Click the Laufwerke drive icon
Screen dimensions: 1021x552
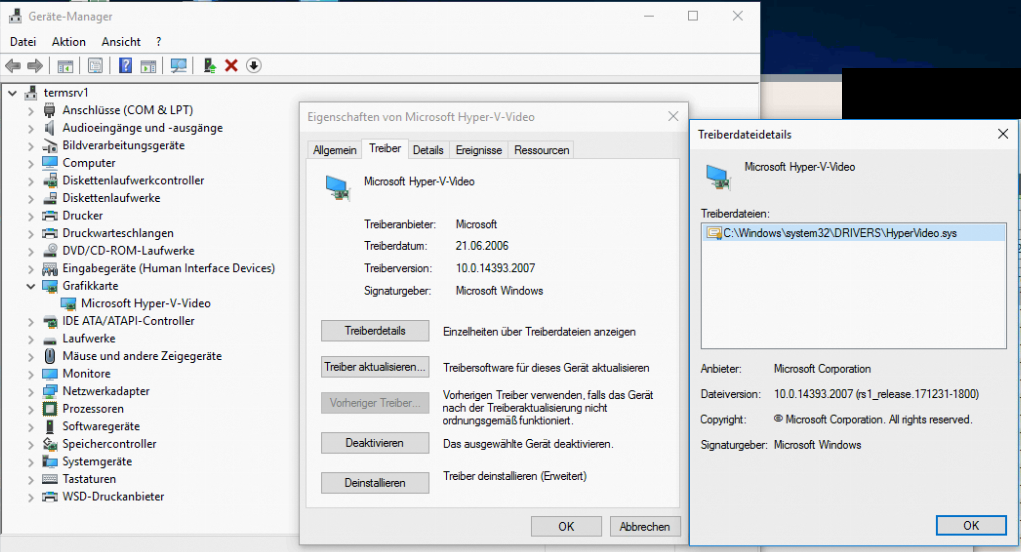point(50,339)
